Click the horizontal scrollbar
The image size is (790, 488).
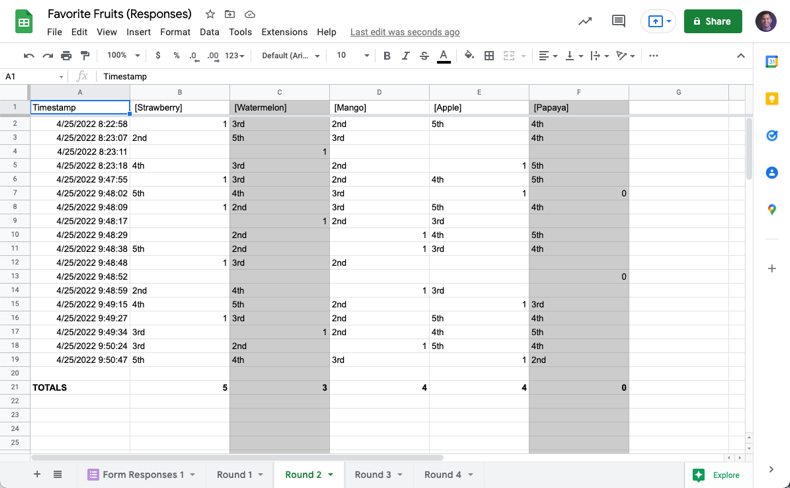[237, 458]
